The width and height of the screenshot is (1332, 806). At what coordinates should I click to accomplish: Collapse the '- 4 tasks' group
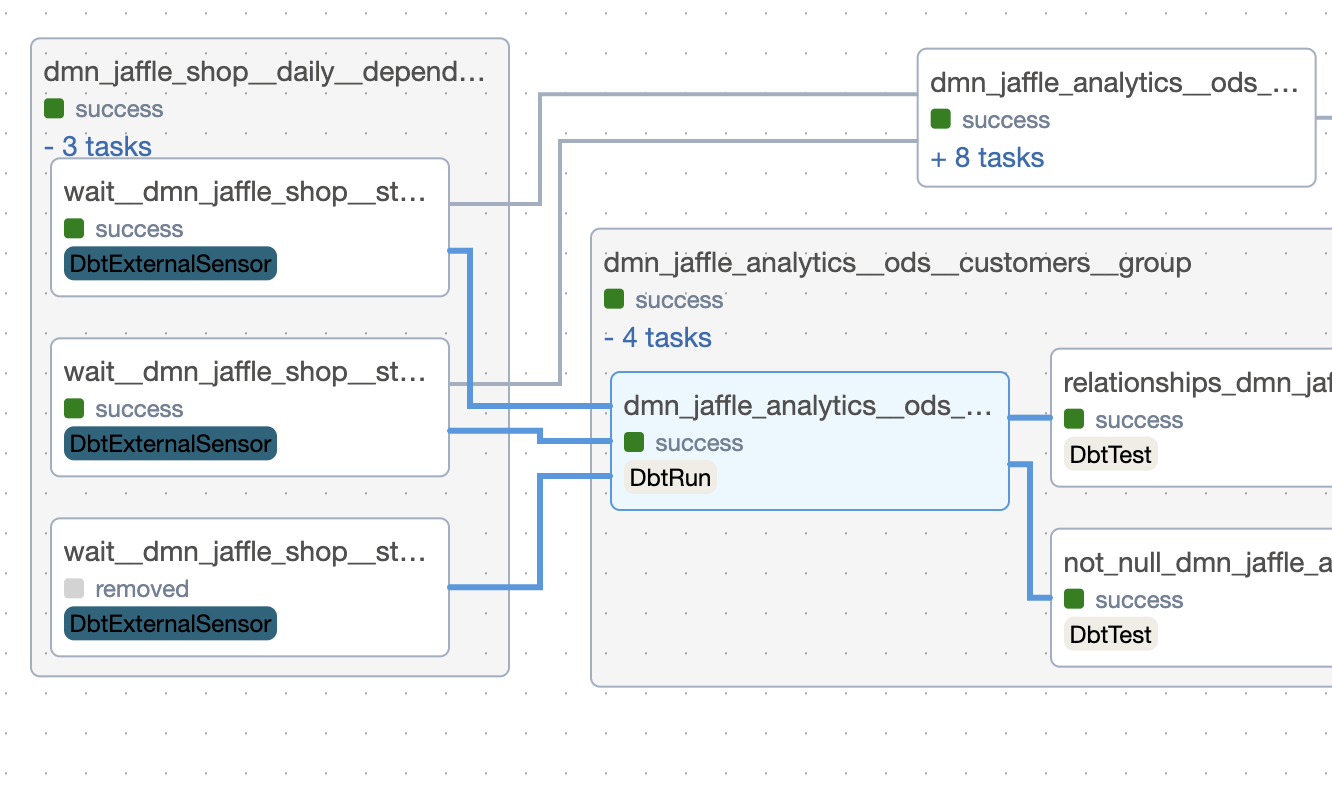pos(658,338)
